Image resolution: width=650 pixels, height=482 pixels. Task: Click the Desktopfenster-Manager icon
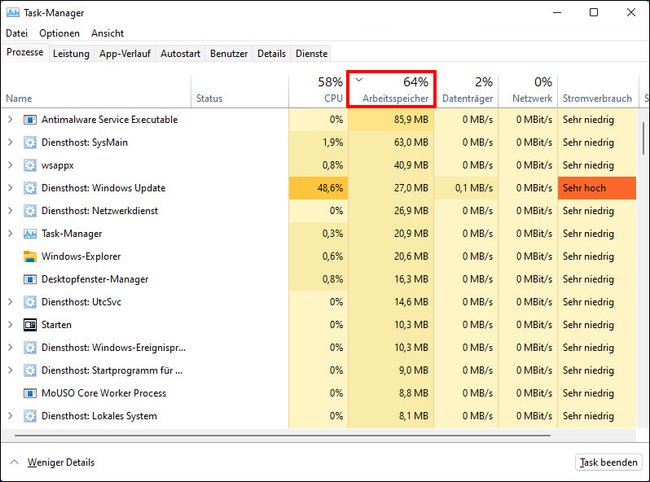click(30, 279)
